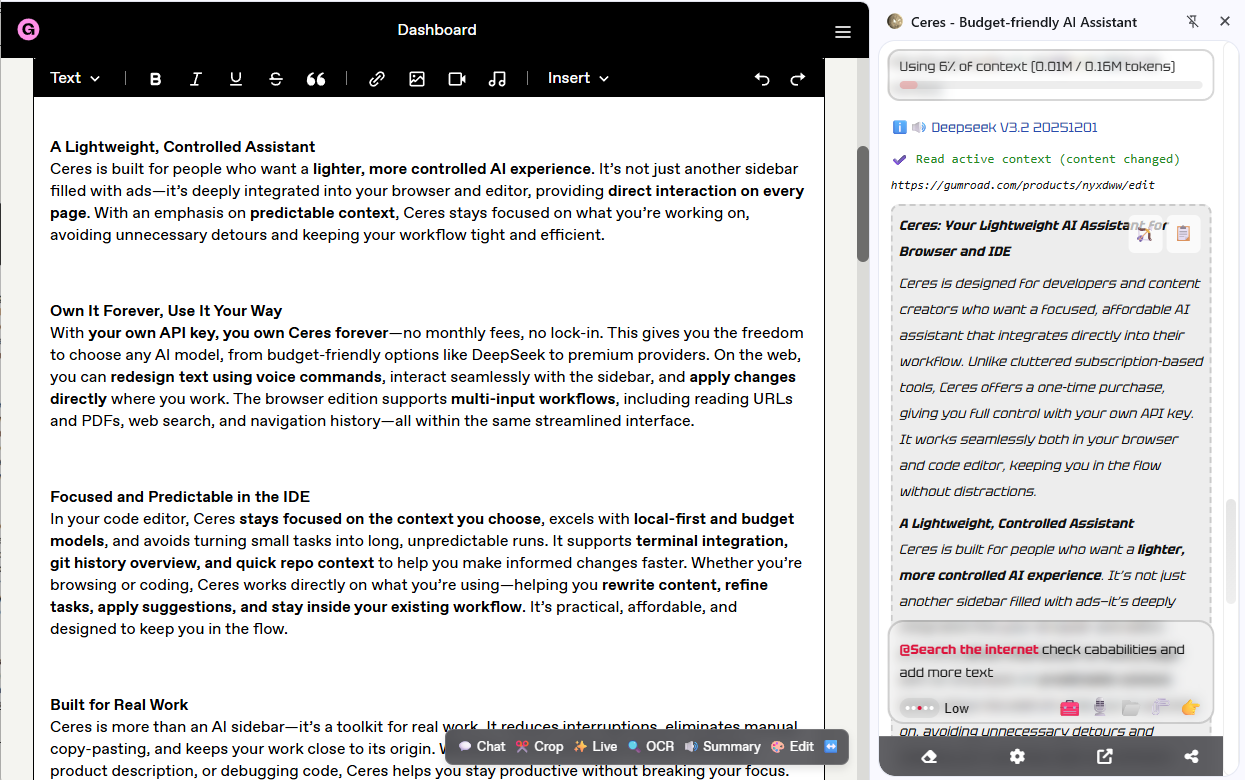The height and width of the screenshot is (780, 1245).
Task: Copy the response using the clipboard icon
Action: tap(1183, 233)
